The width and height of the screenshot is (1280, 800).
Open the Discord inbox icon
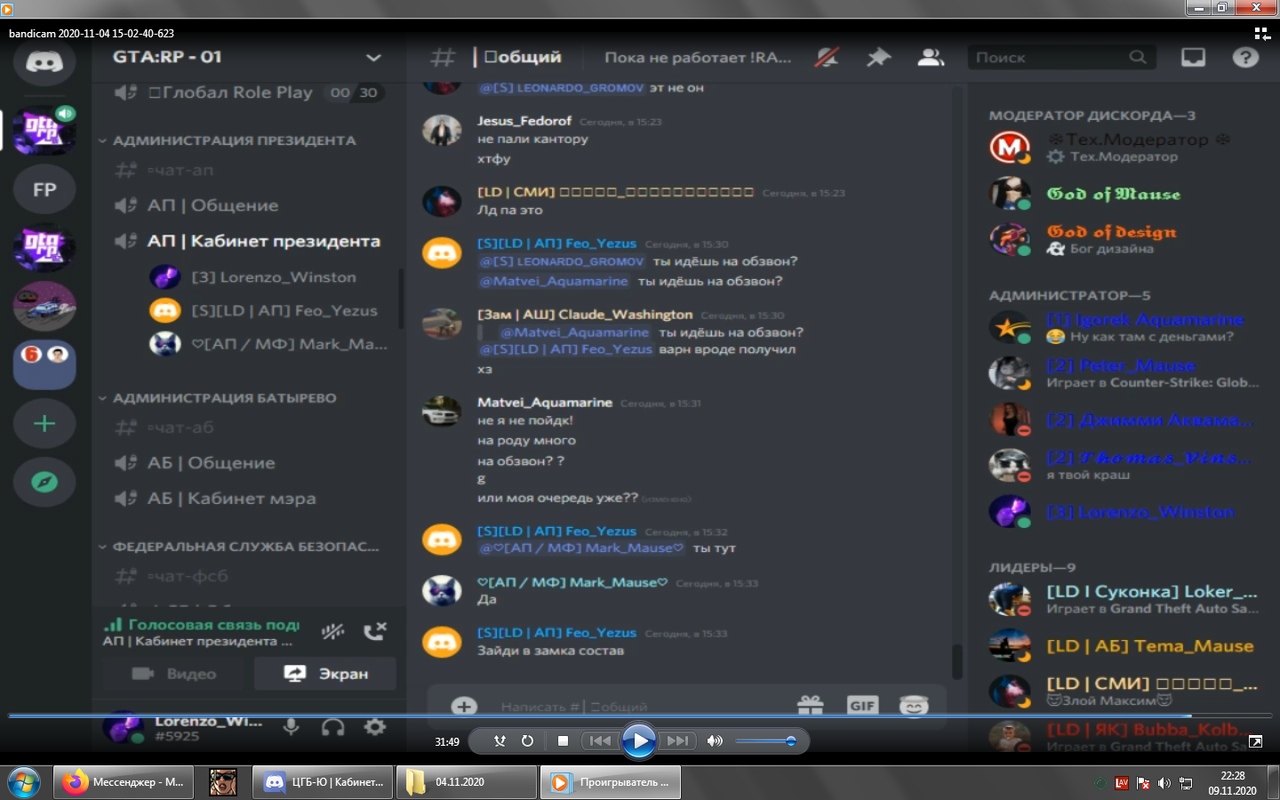1193,58
